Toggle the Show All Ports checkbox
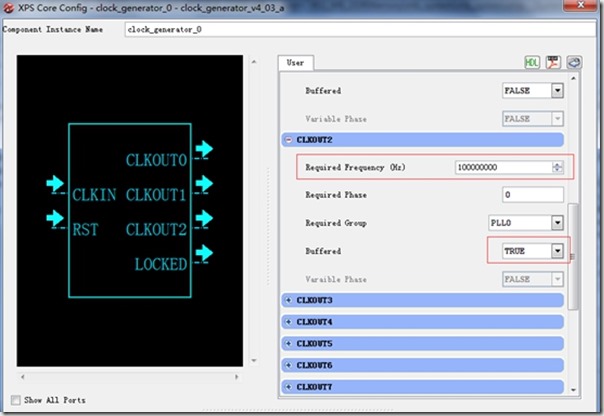This screenshot has width=604, height=416. (x=15, y=400)
